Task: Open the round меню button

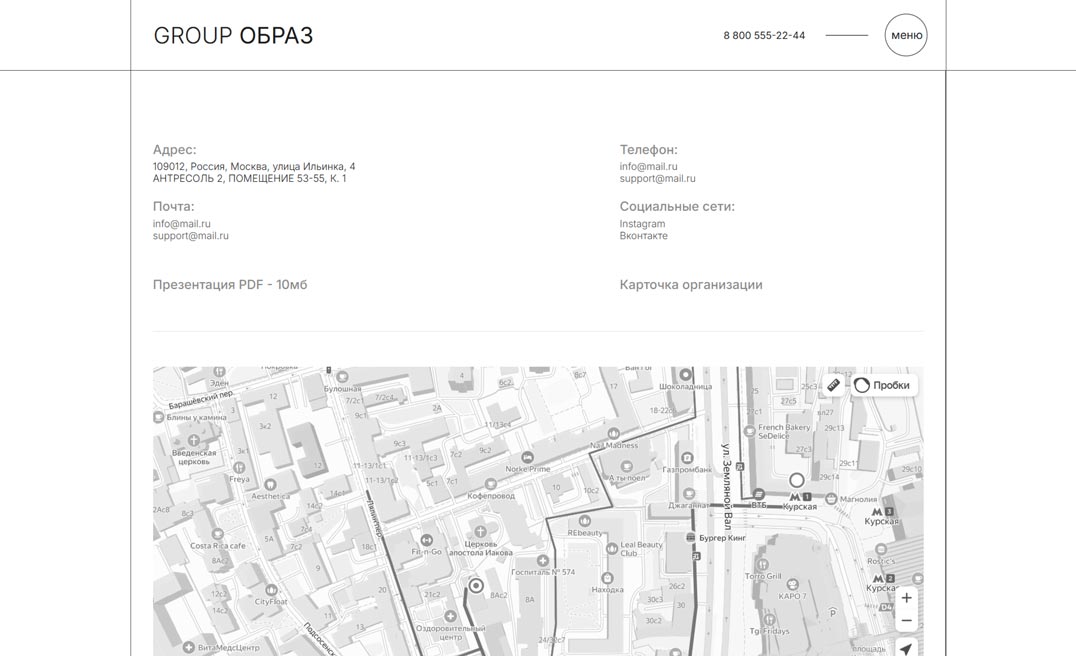Action: coord(906,35)
